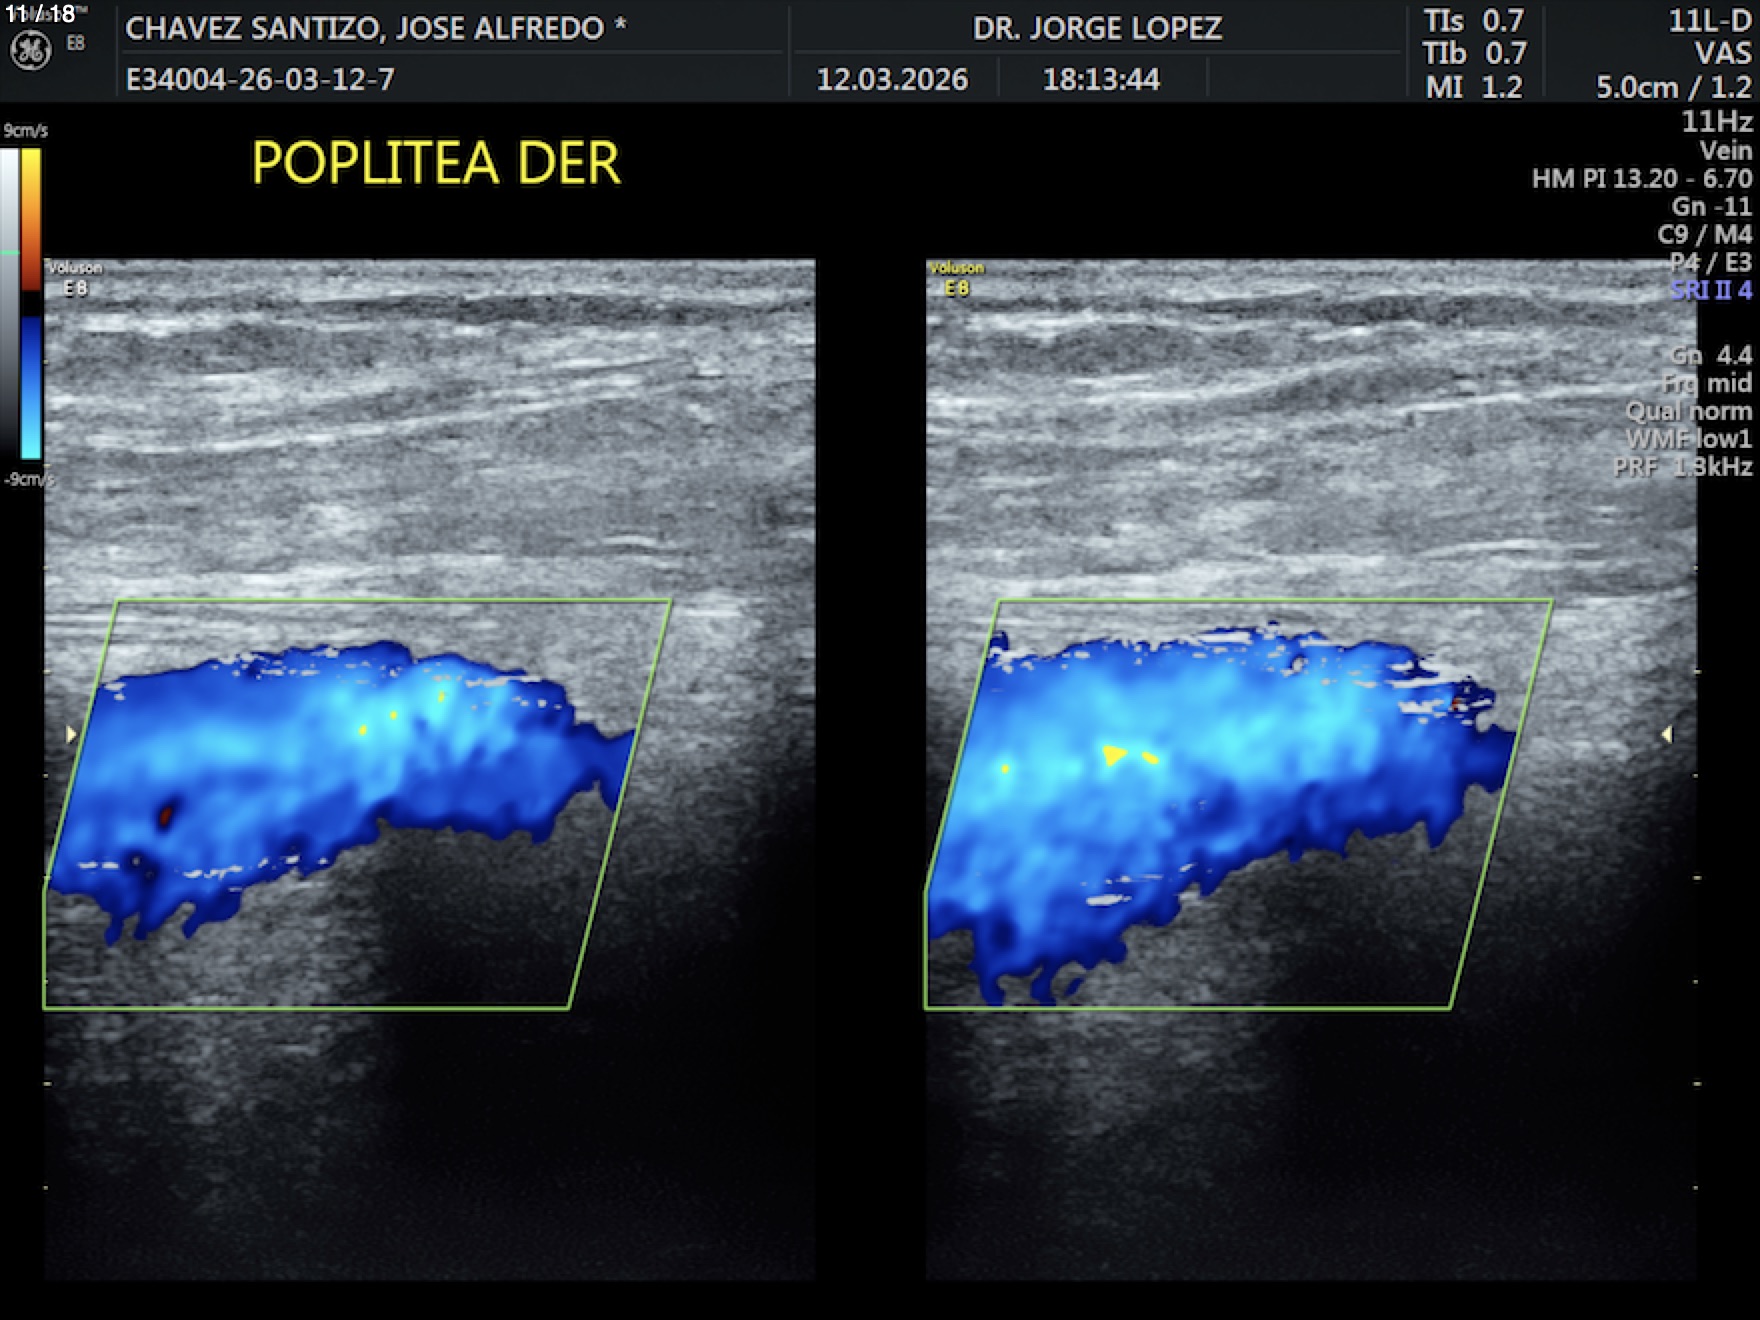Click the 11L-D probe label
Screen dimensions: 1760x1320
(1709, 22)
